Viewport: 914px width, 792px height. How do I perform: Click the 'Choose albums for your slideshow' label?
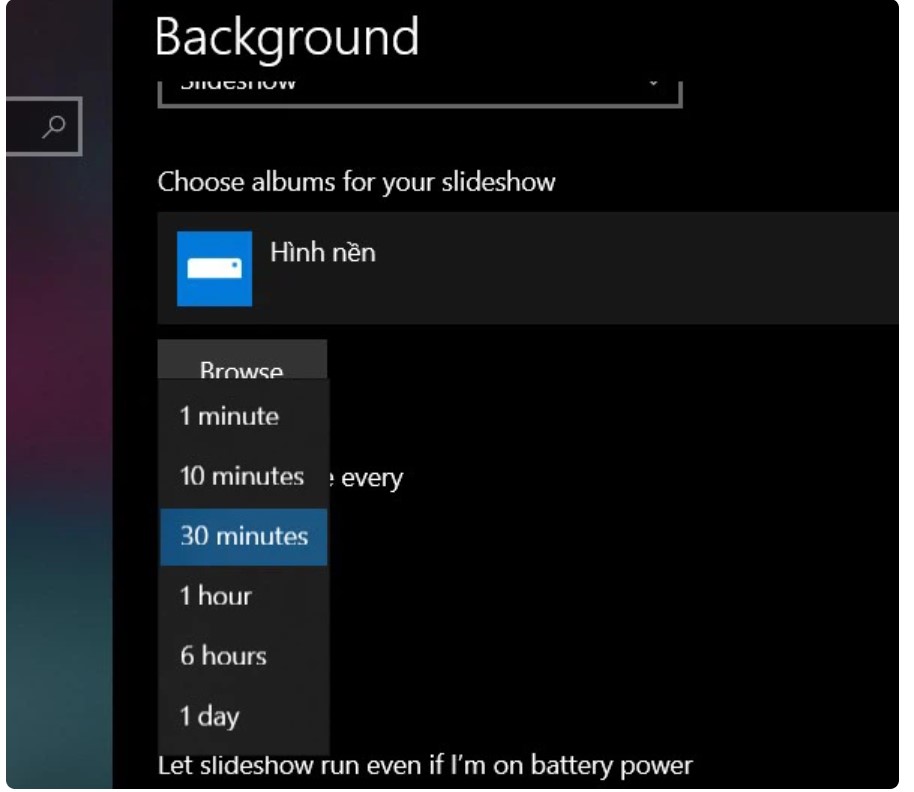click(x=356, y=182)
